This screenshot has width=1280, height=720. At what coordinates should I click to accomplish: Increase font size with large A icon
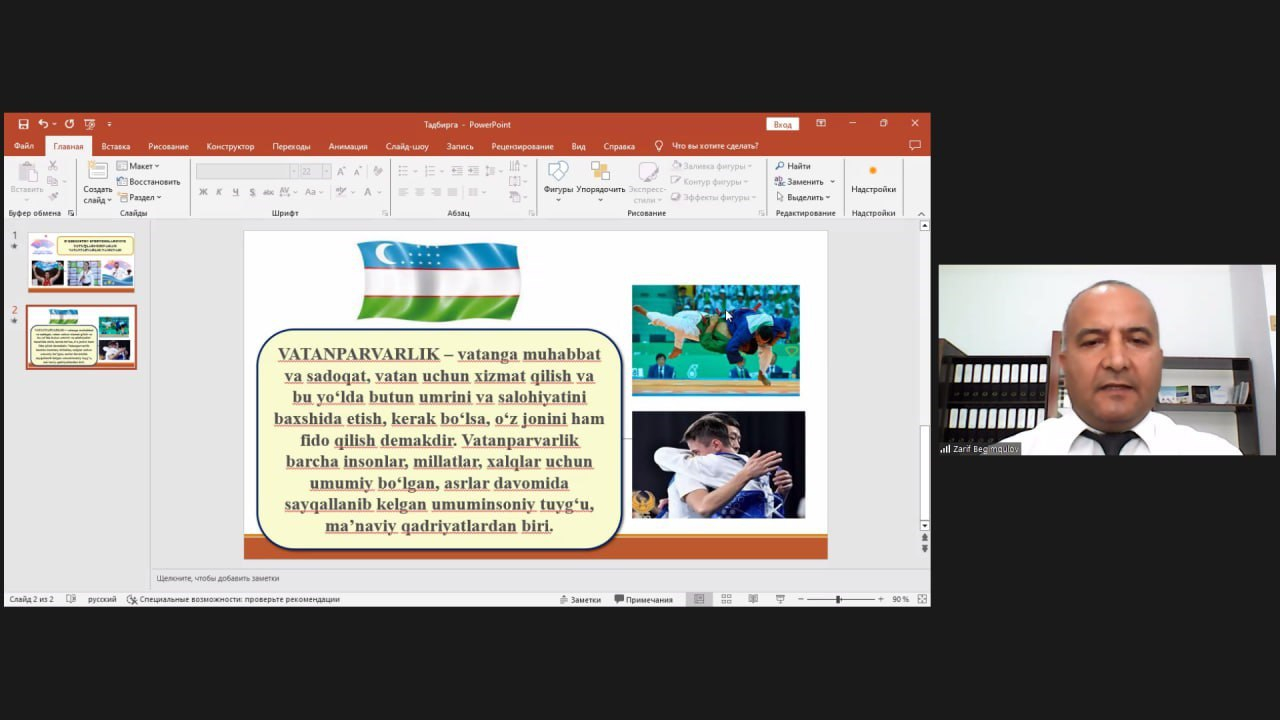[x=341, y=171]
